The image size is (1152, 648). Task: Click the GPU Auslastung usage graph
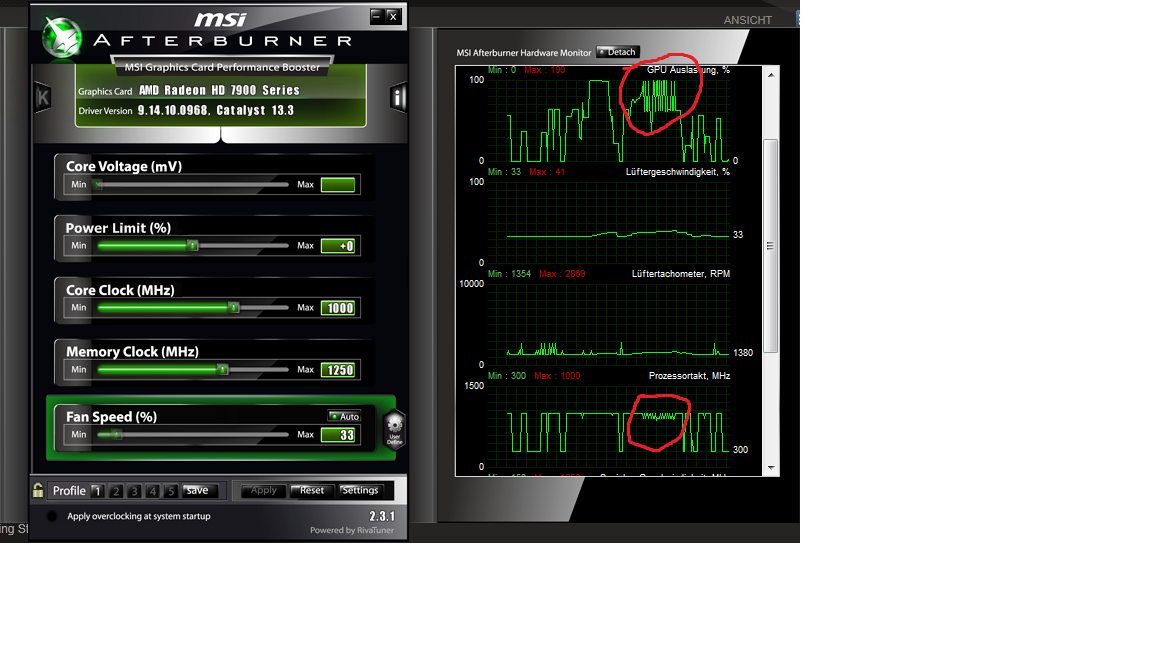[608, 120]
